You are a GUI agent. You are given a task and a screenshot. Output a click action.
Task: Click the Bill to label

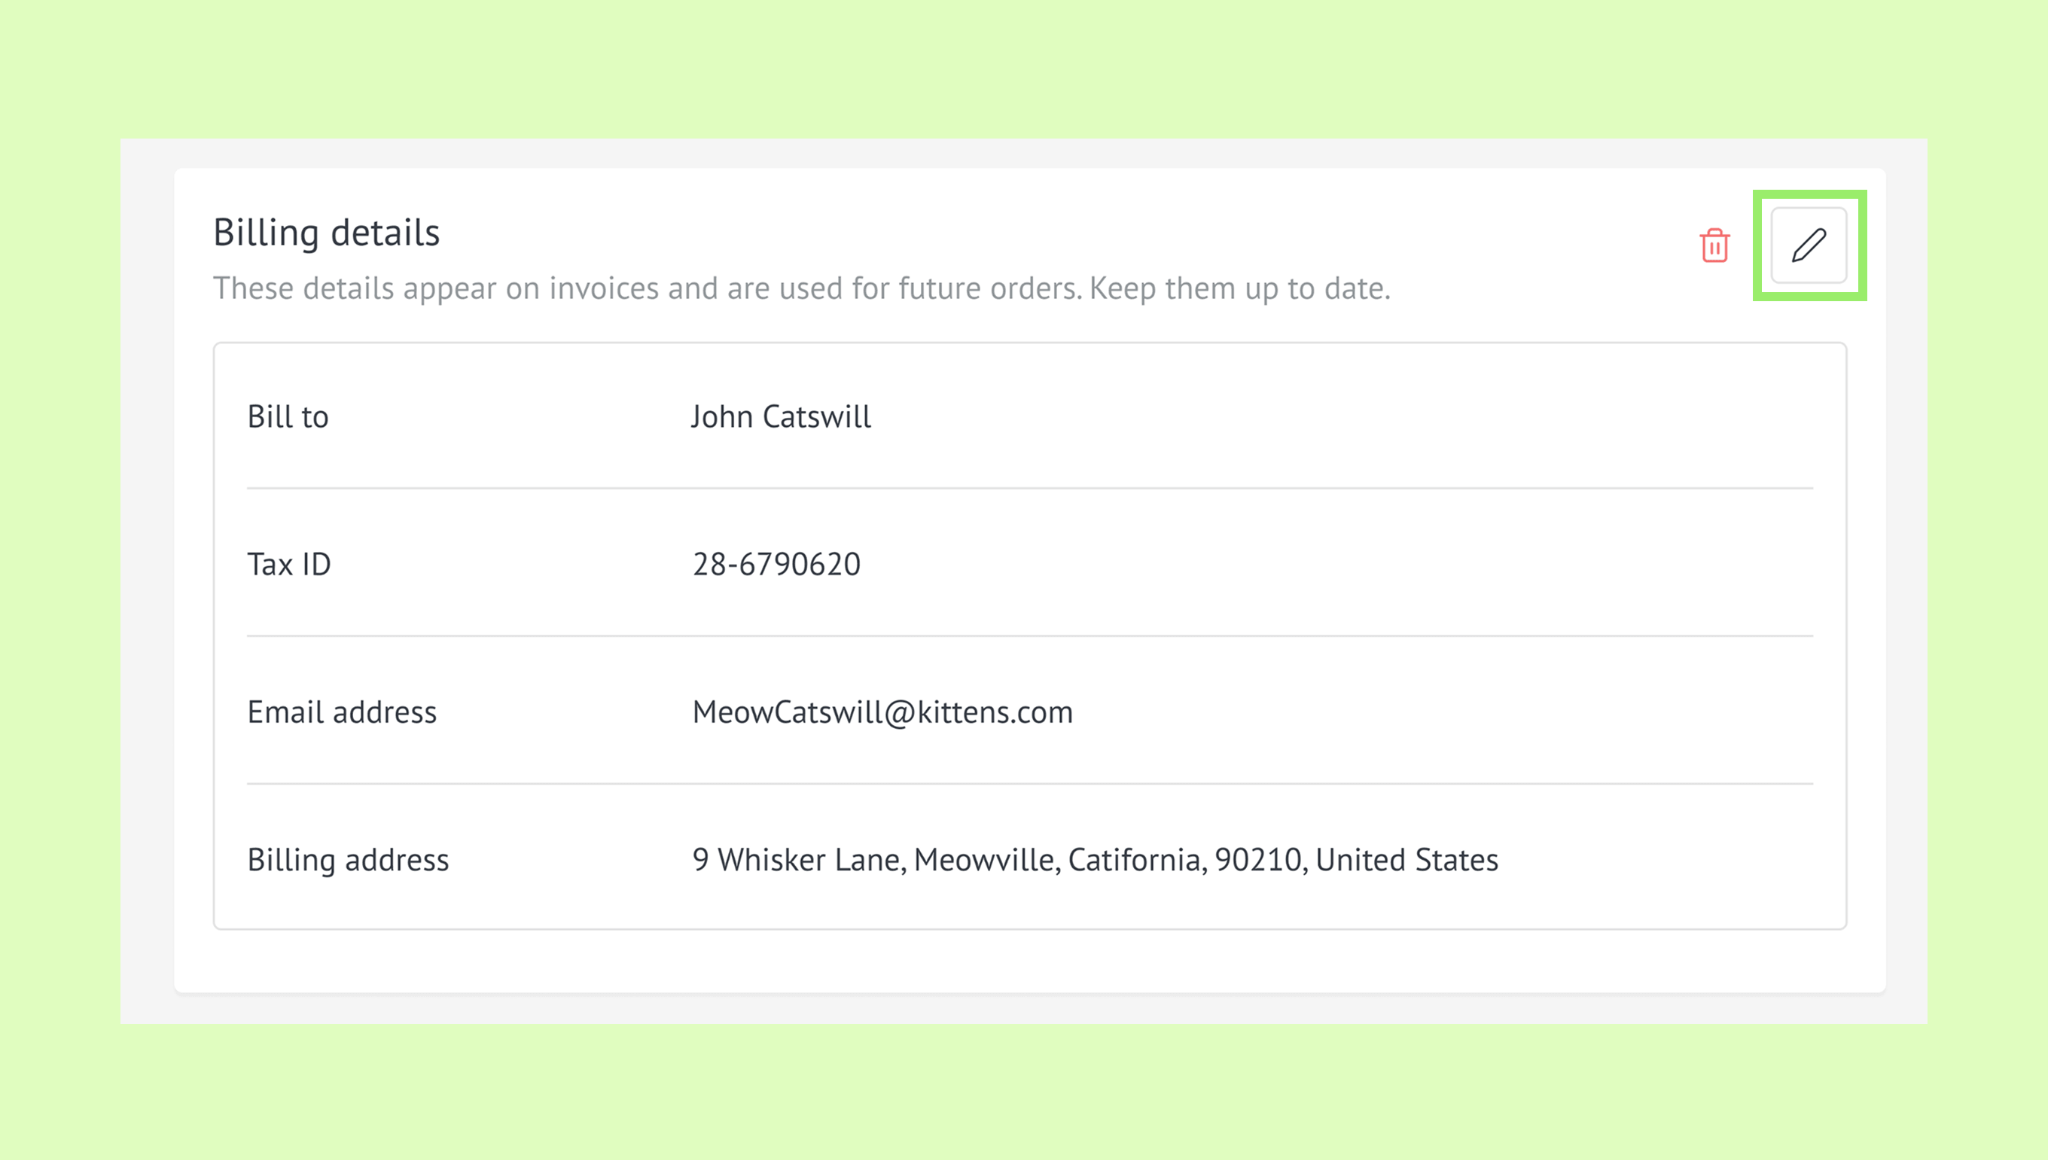click(x=288, y=416)
